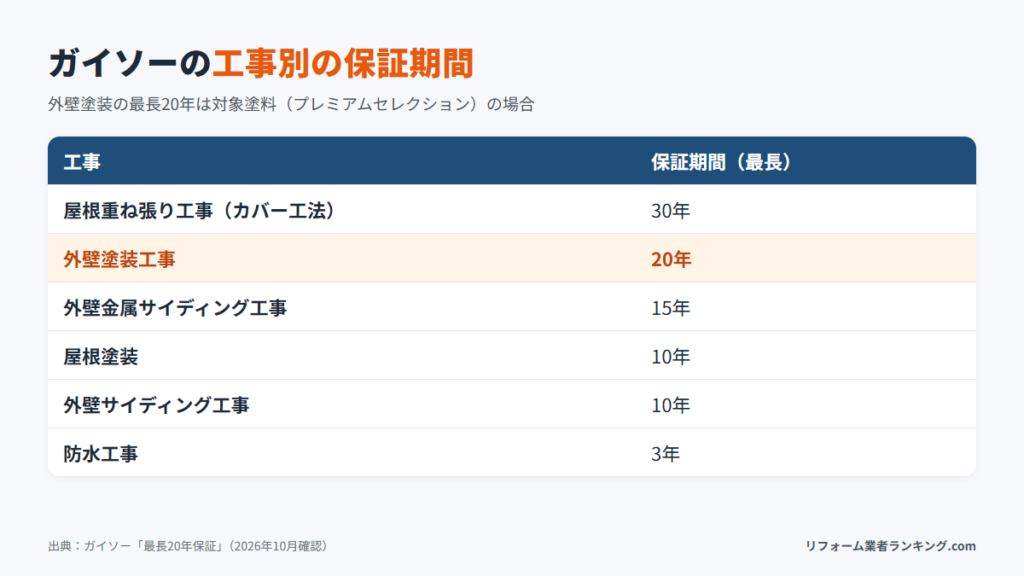Click the 出典：ガイソー source note
Screen dimensions: 1024x576
[188, 546]
